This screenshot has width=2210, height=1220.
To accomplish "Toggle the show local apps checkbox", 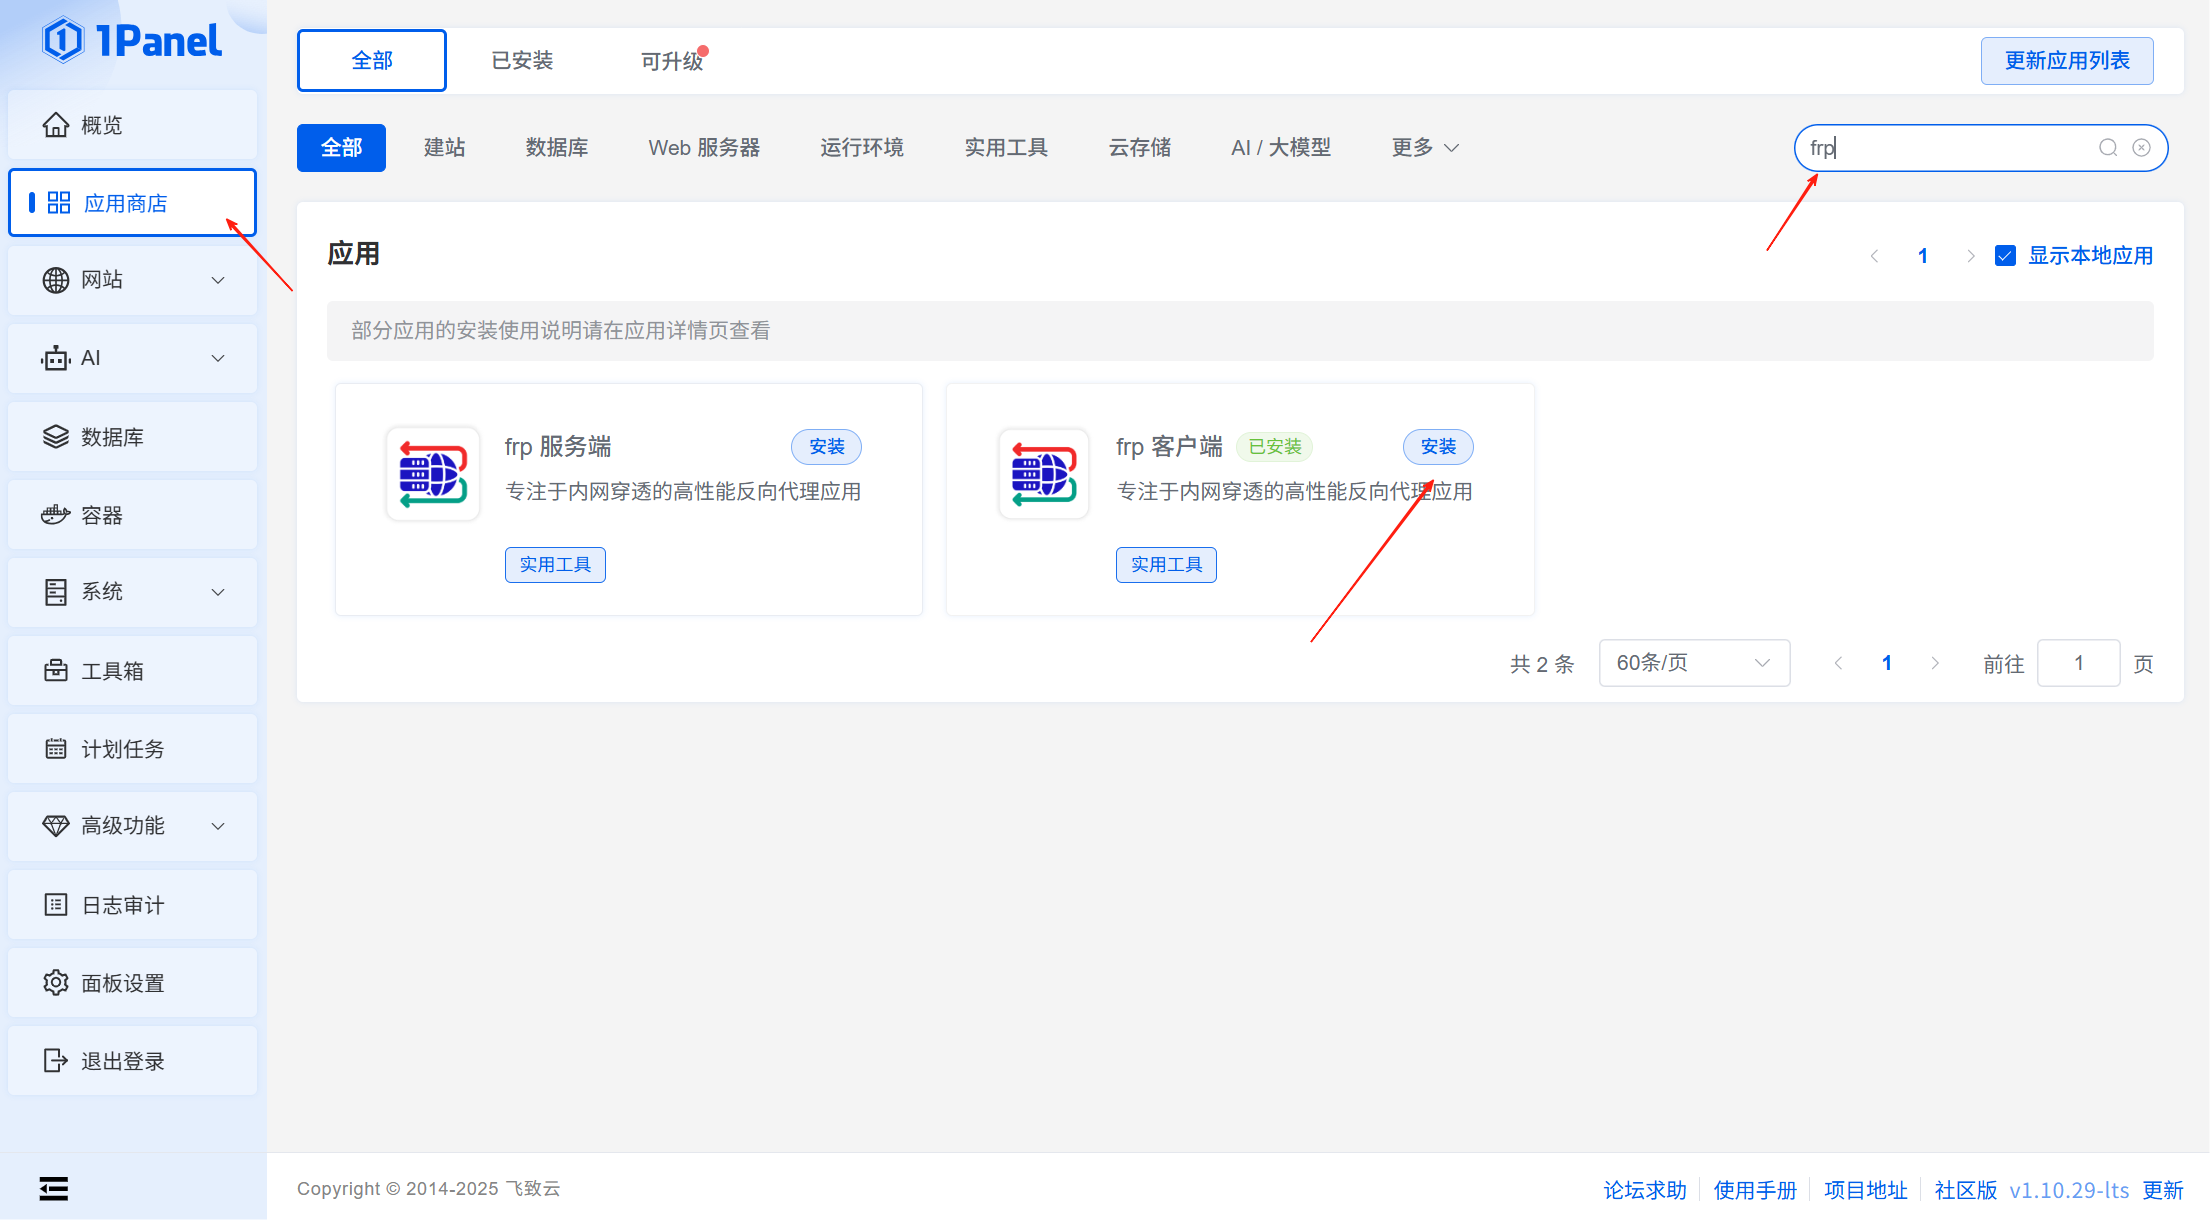I will tap(2005, 256).
